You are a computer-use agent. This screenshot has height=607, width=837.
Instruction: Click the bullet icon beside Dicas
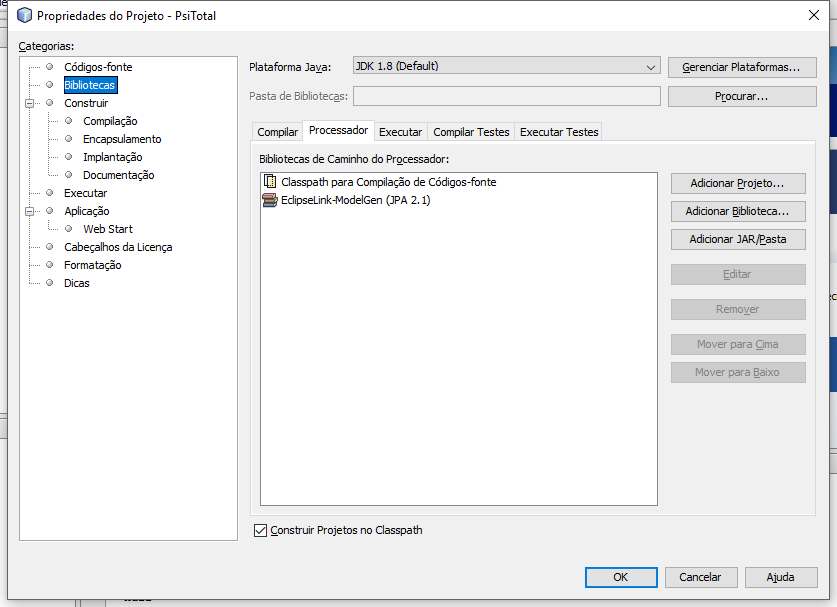click(x=50, y=282)
